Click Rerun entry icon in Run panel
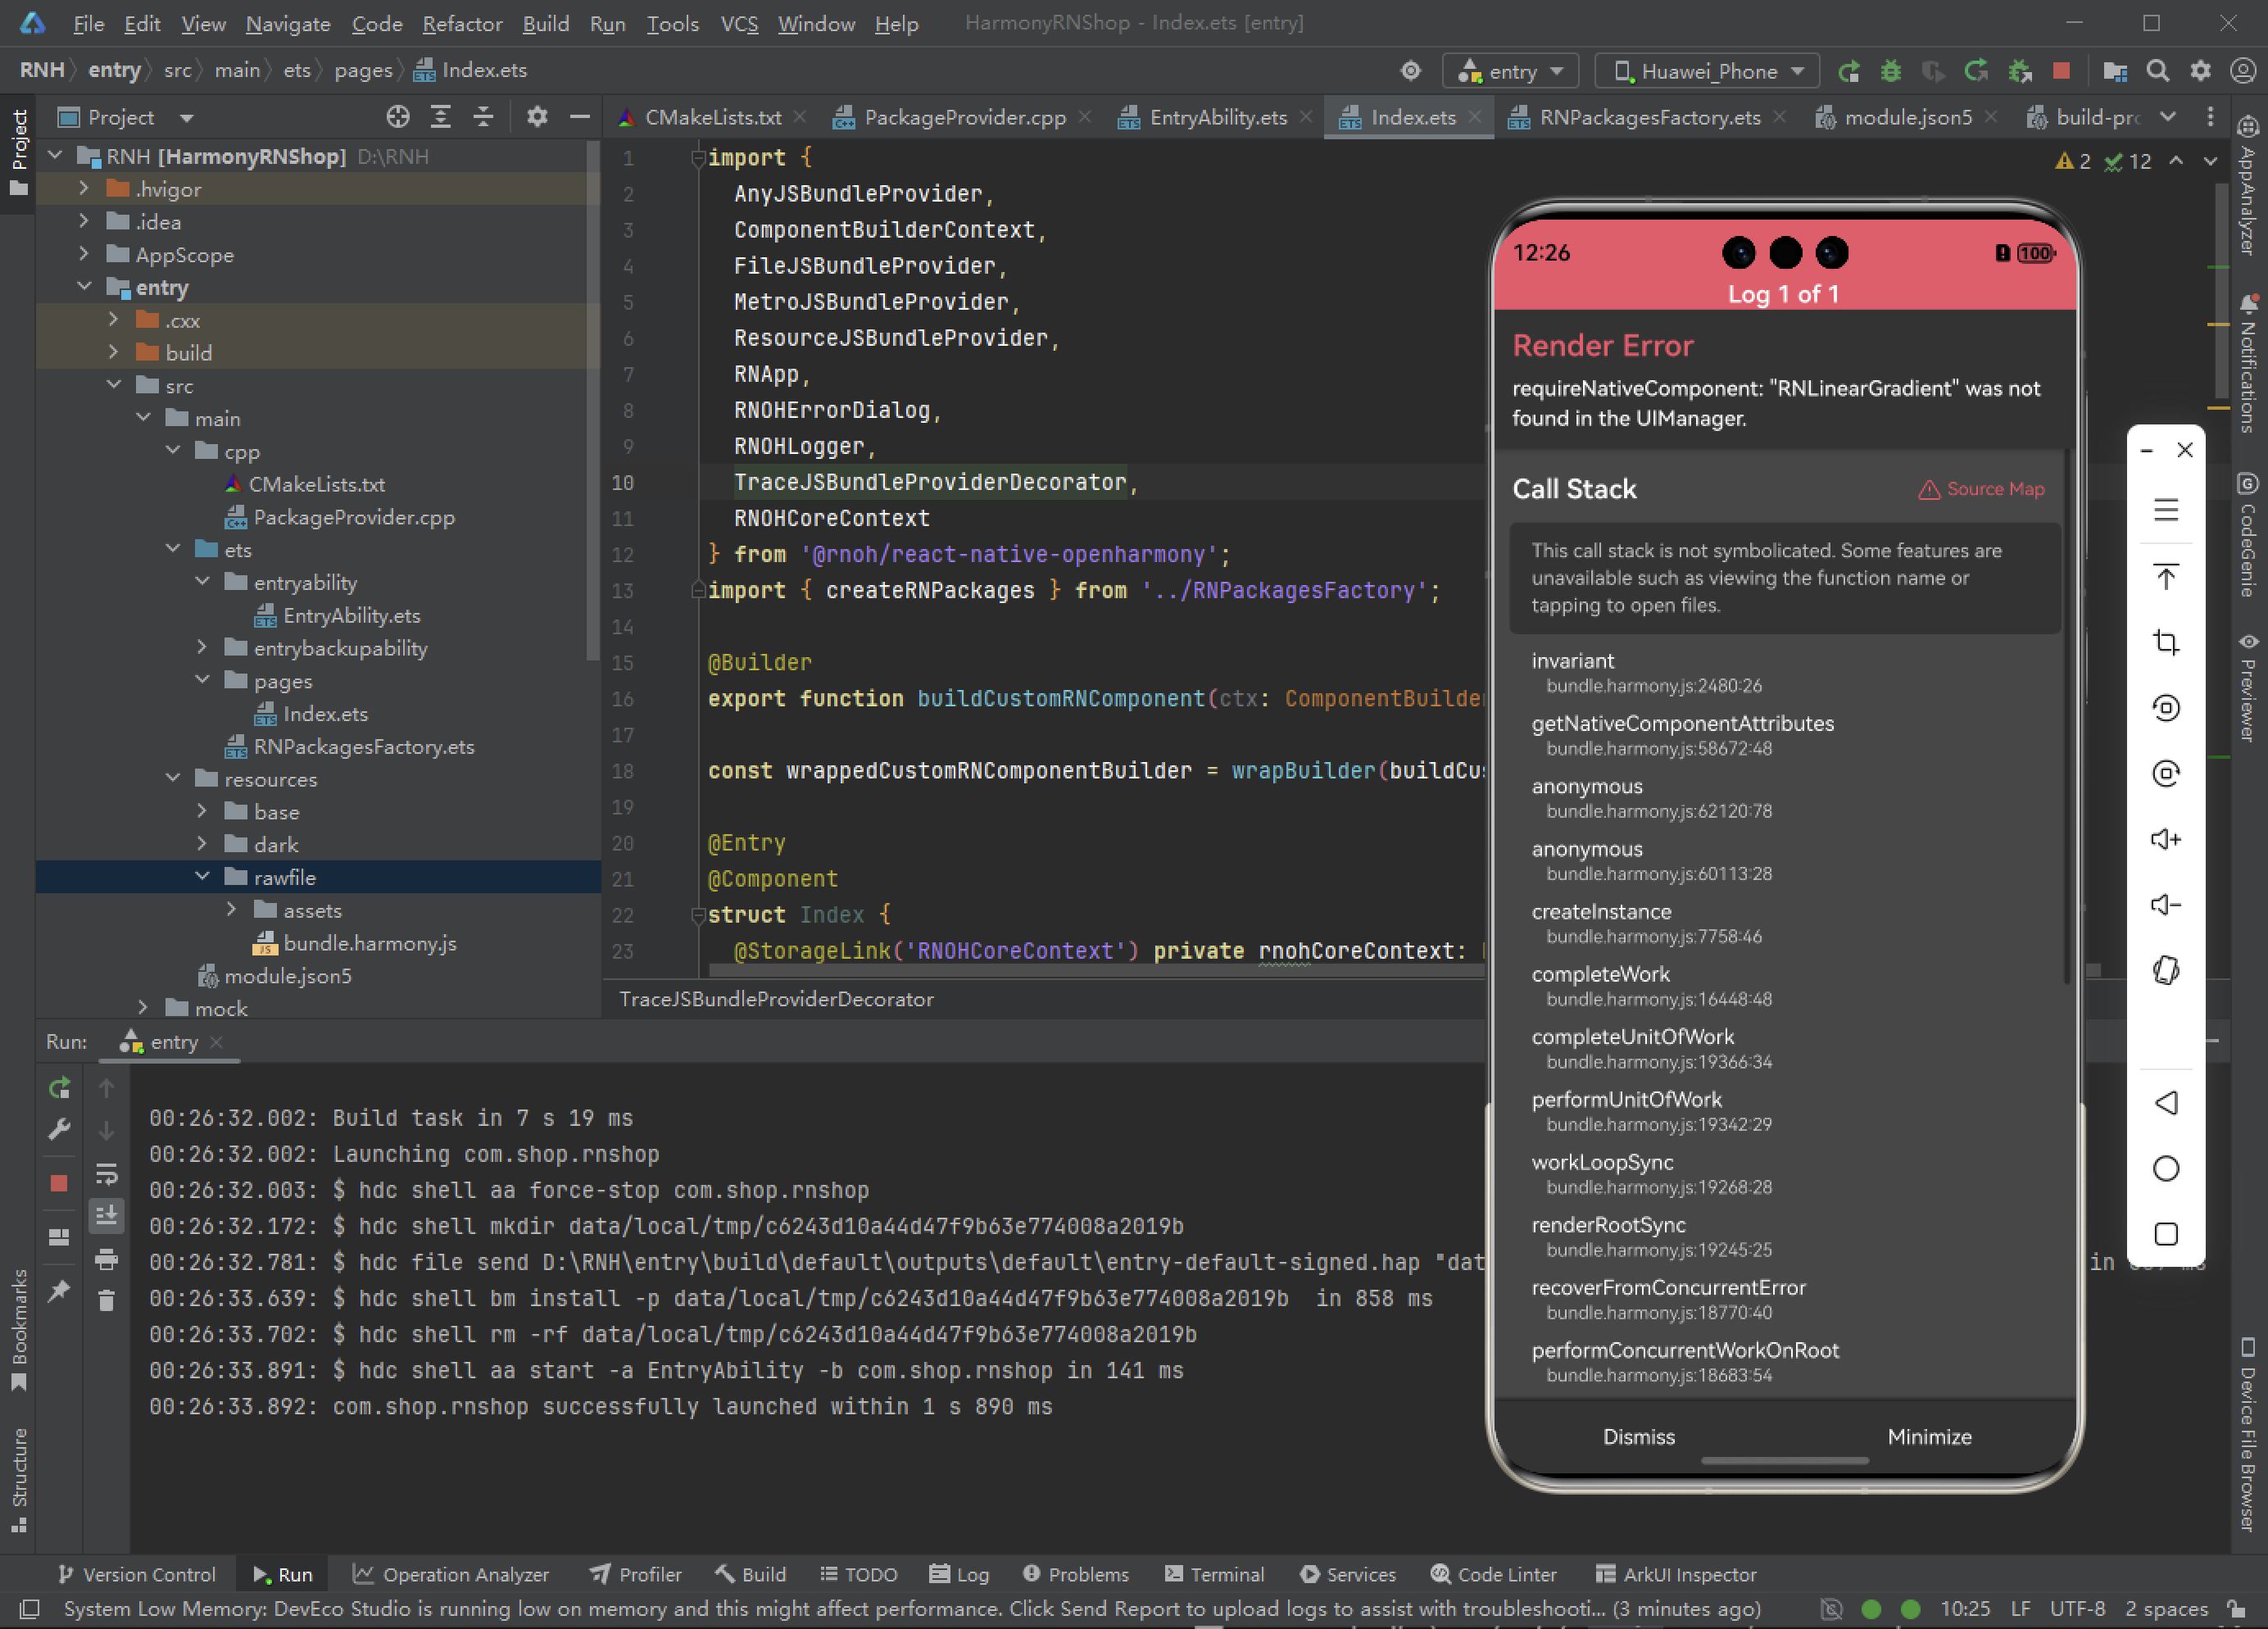Screen dimensions: 2268x1629 pos(59,1088)
